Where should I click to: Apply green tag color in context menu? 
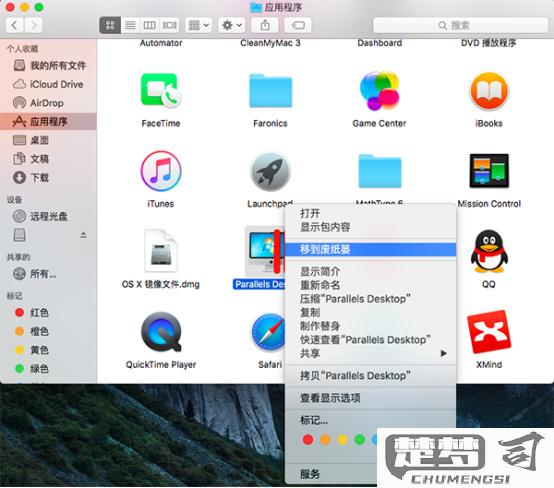click(360, 440)
